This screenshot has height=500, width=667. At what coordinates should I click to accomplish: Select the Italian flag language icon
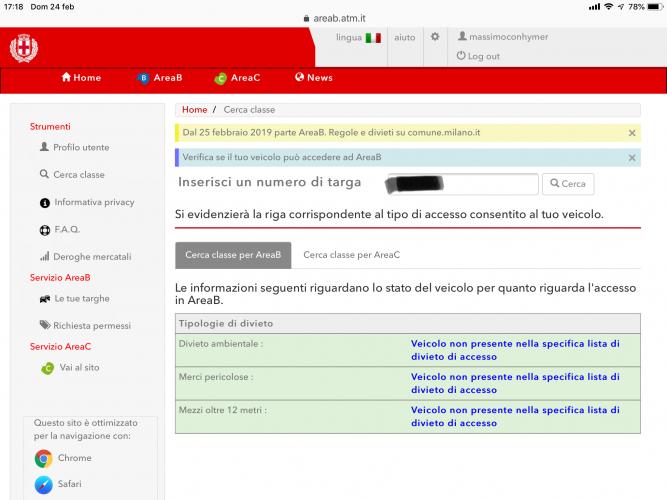pos(373,38)
